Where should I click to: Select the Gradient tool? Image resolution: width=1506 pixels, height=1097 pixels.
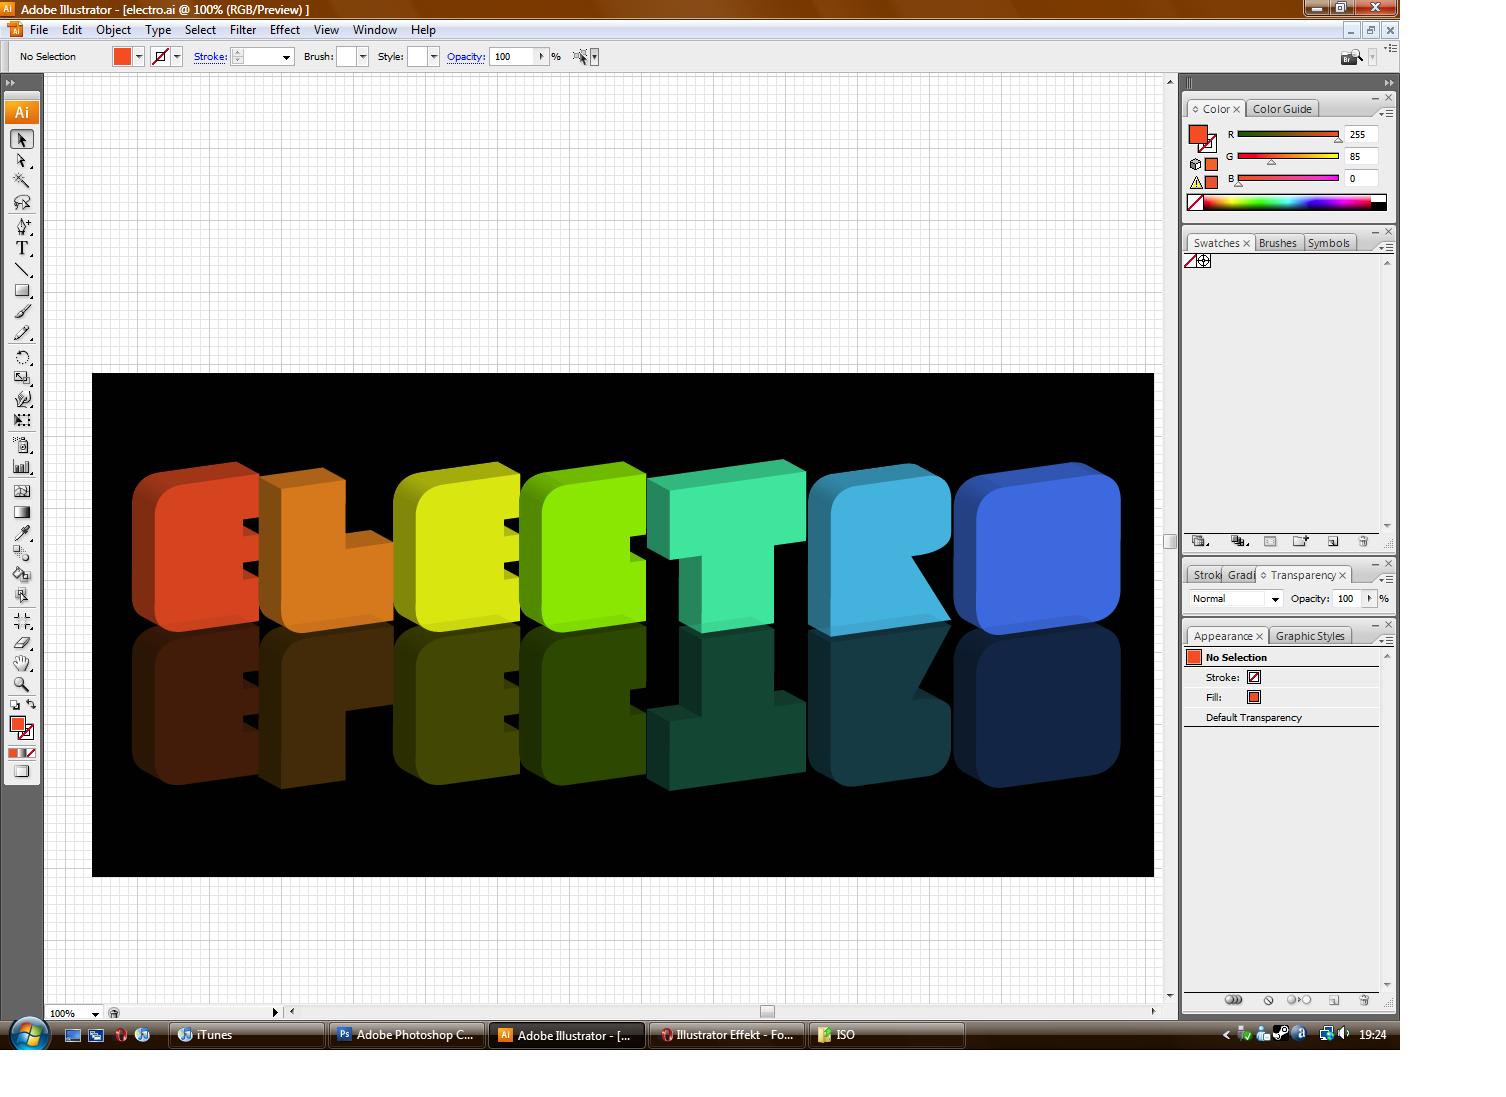(x=22, y=512)
